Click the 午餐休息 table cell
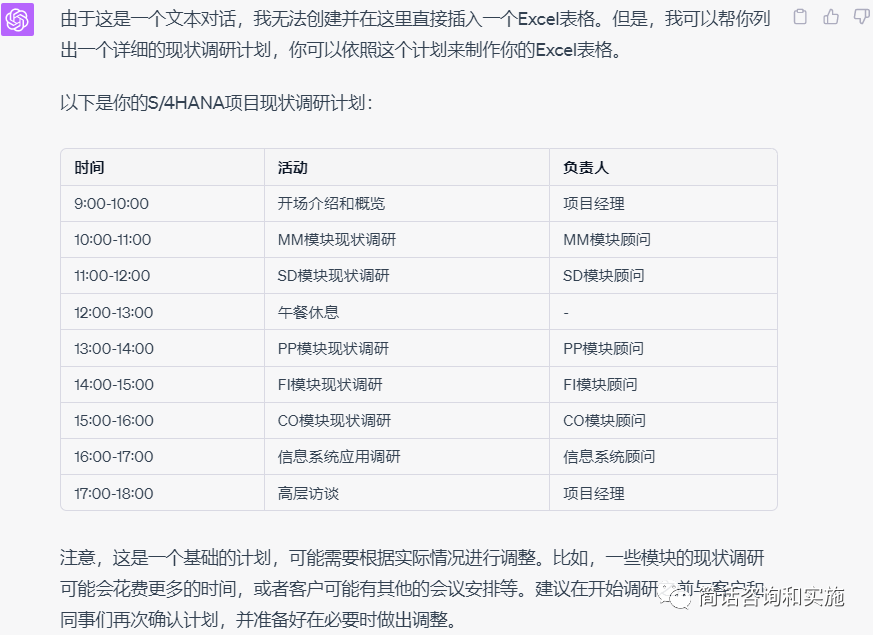Image resolution: width=873 pixels, height=635 pixels. pos(307,313)
